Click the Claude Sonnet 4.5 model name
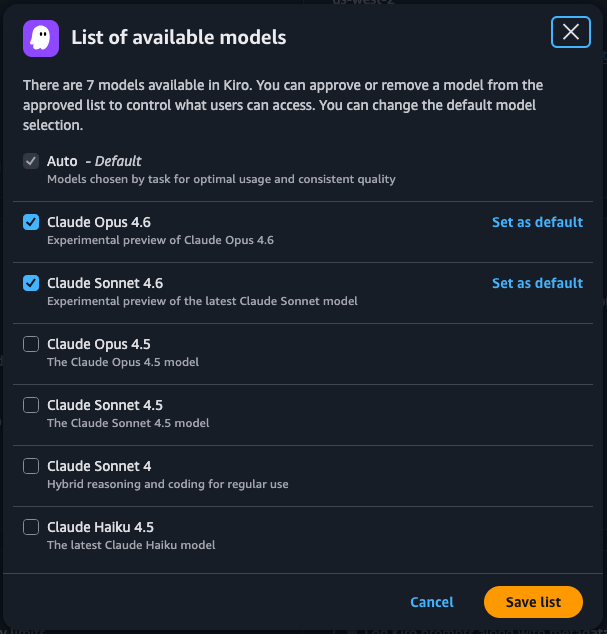 tap(105, 405)
